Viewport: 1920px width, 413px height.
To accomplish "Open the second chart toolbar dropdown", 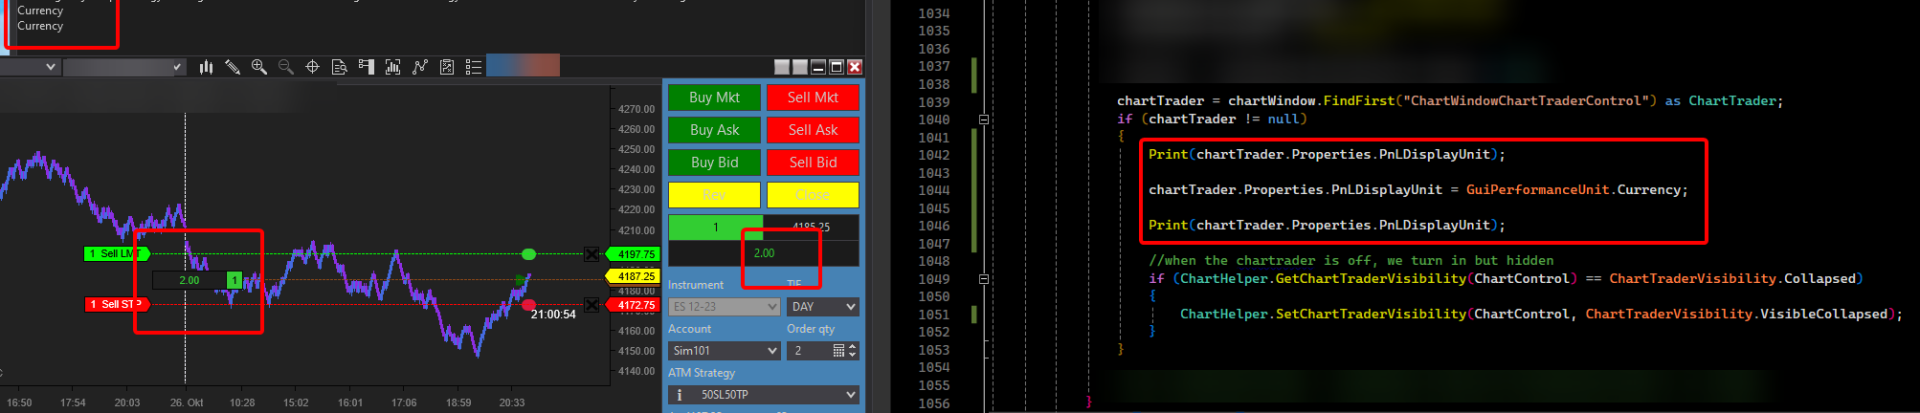I will (125, 67).
